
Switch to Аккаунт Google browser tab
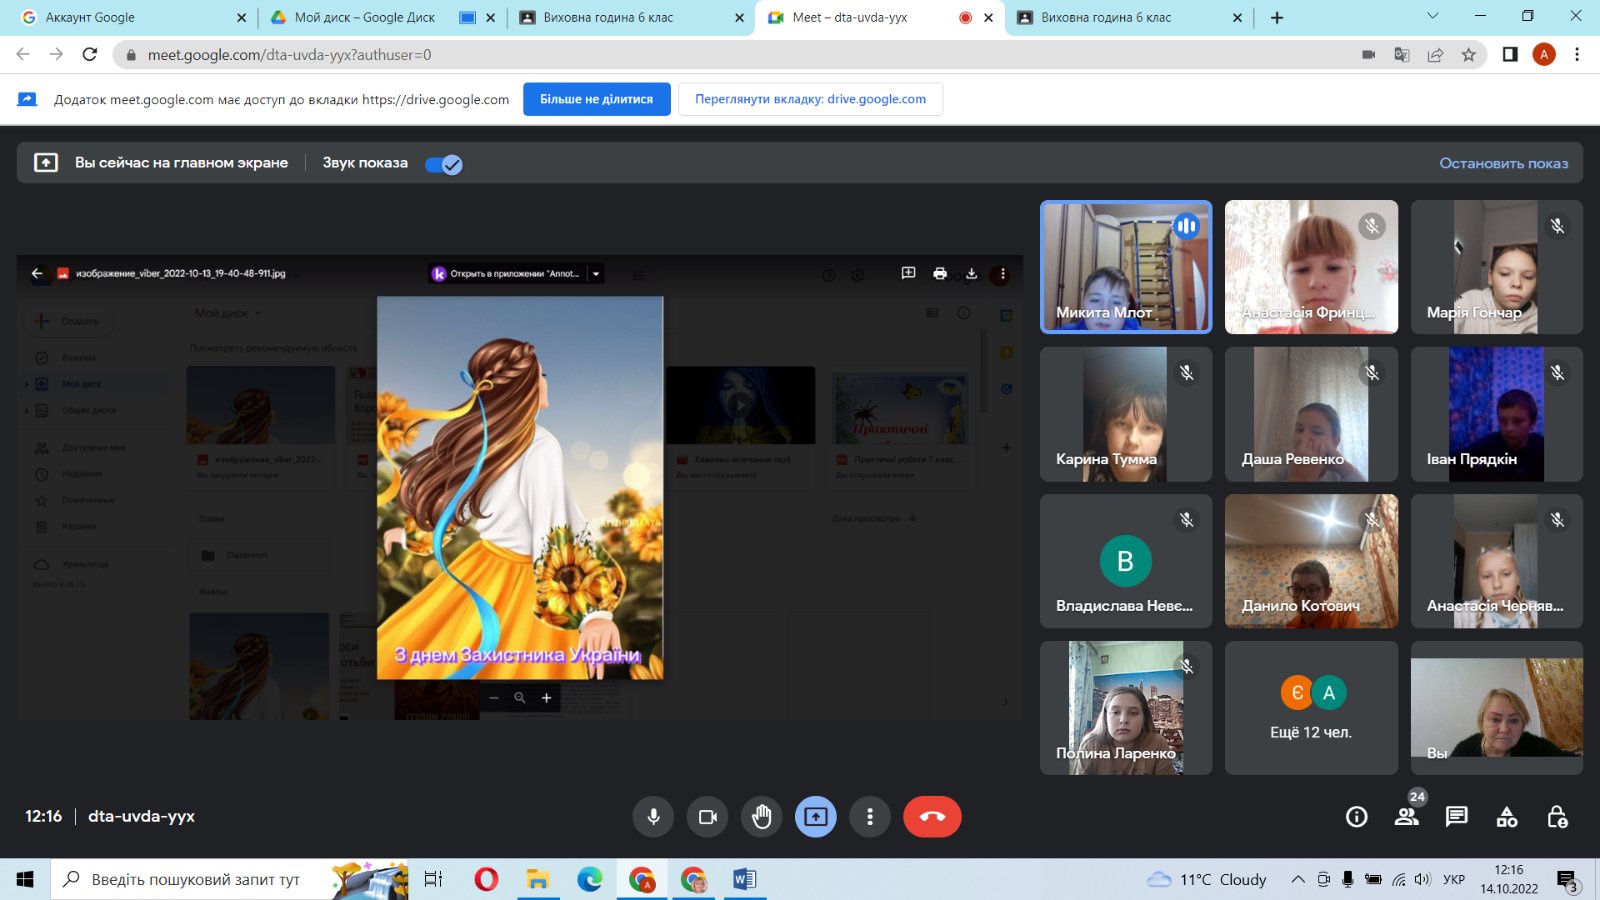(130, 18)
